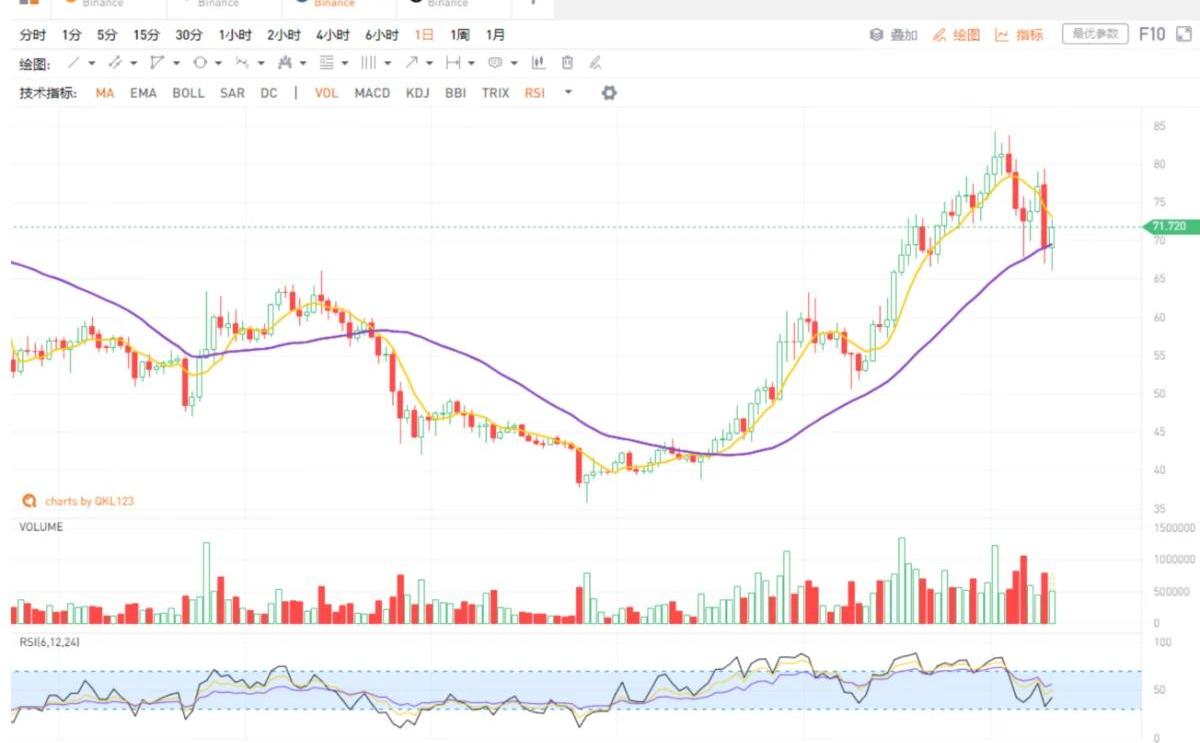1200x743 pixels.
Task: Click the 最优参数 button
Action: [x=1095, y=35]
